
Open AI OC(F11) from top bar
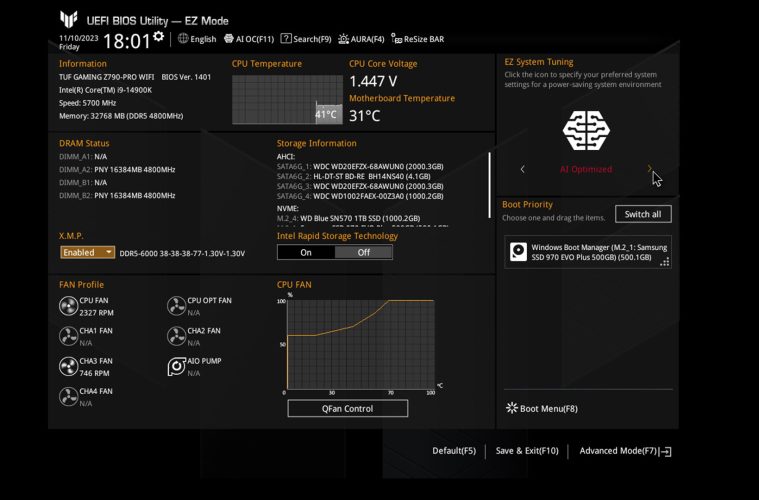[x=249, y=39]
